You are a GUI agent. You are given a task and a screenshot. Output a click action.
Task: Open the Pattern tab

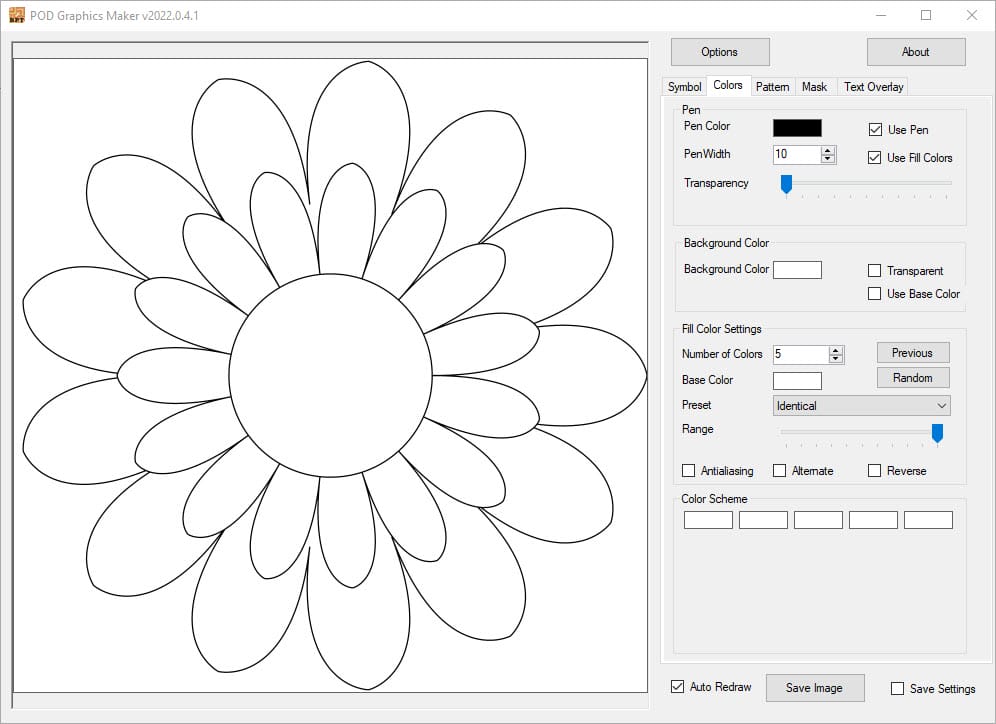(772, 87)
